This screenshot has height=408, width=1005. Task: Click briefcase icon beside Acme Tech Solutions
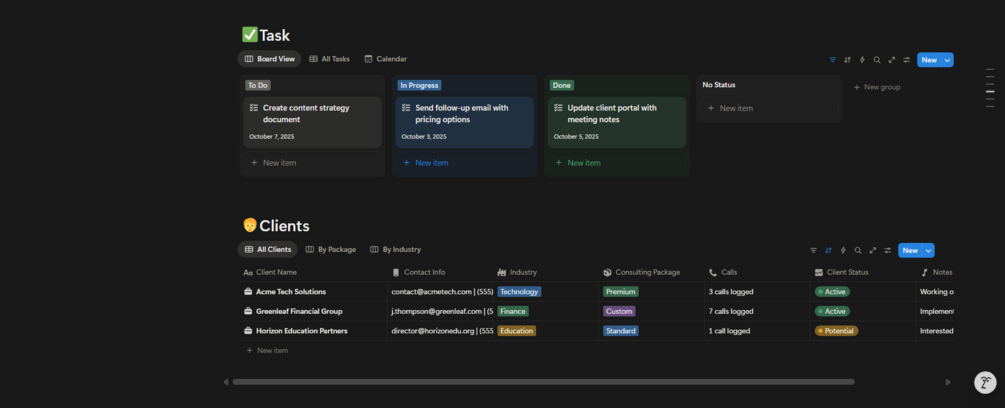tap(248, 291)
